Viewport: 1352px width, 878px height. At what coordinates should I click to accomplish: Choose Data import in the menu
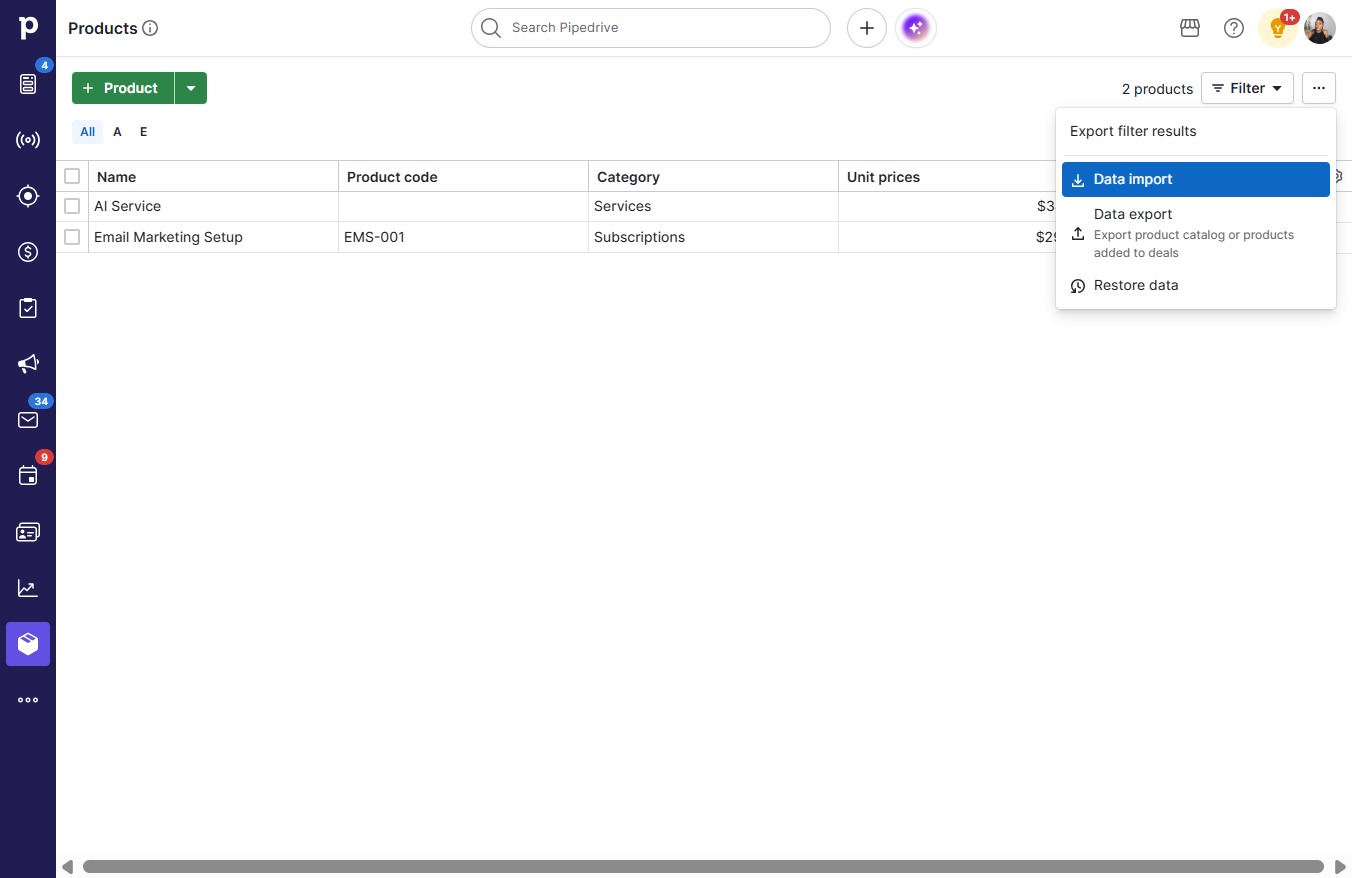point(1196,179)
